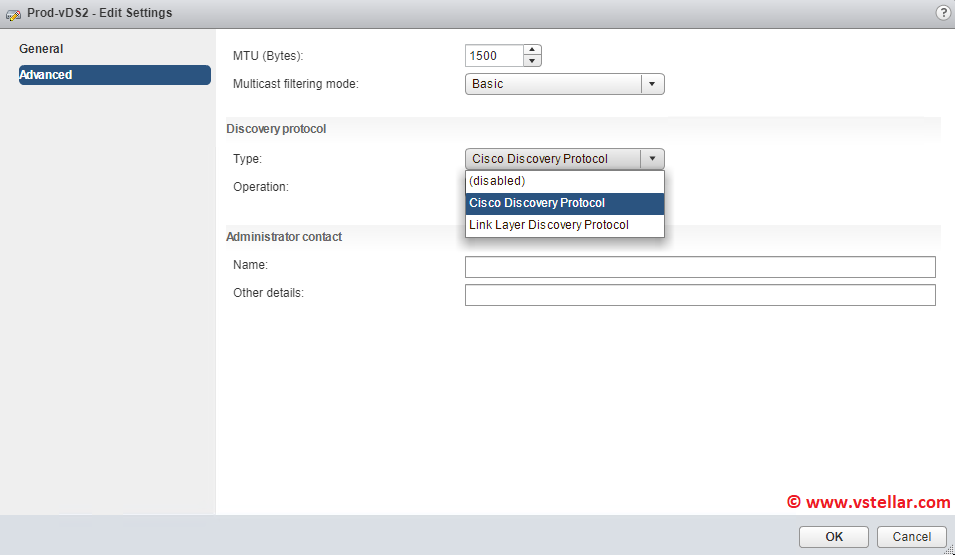Click the arrow button on Multicast filtering dropdown
The height and width of the screenshot is (555, 955).
click(652, 84)
